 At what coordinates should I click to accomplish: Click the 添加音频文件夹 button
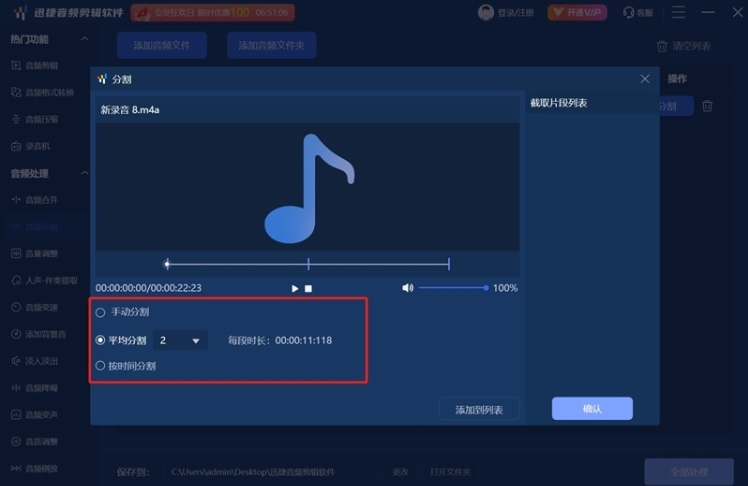(x=271, y=45)
